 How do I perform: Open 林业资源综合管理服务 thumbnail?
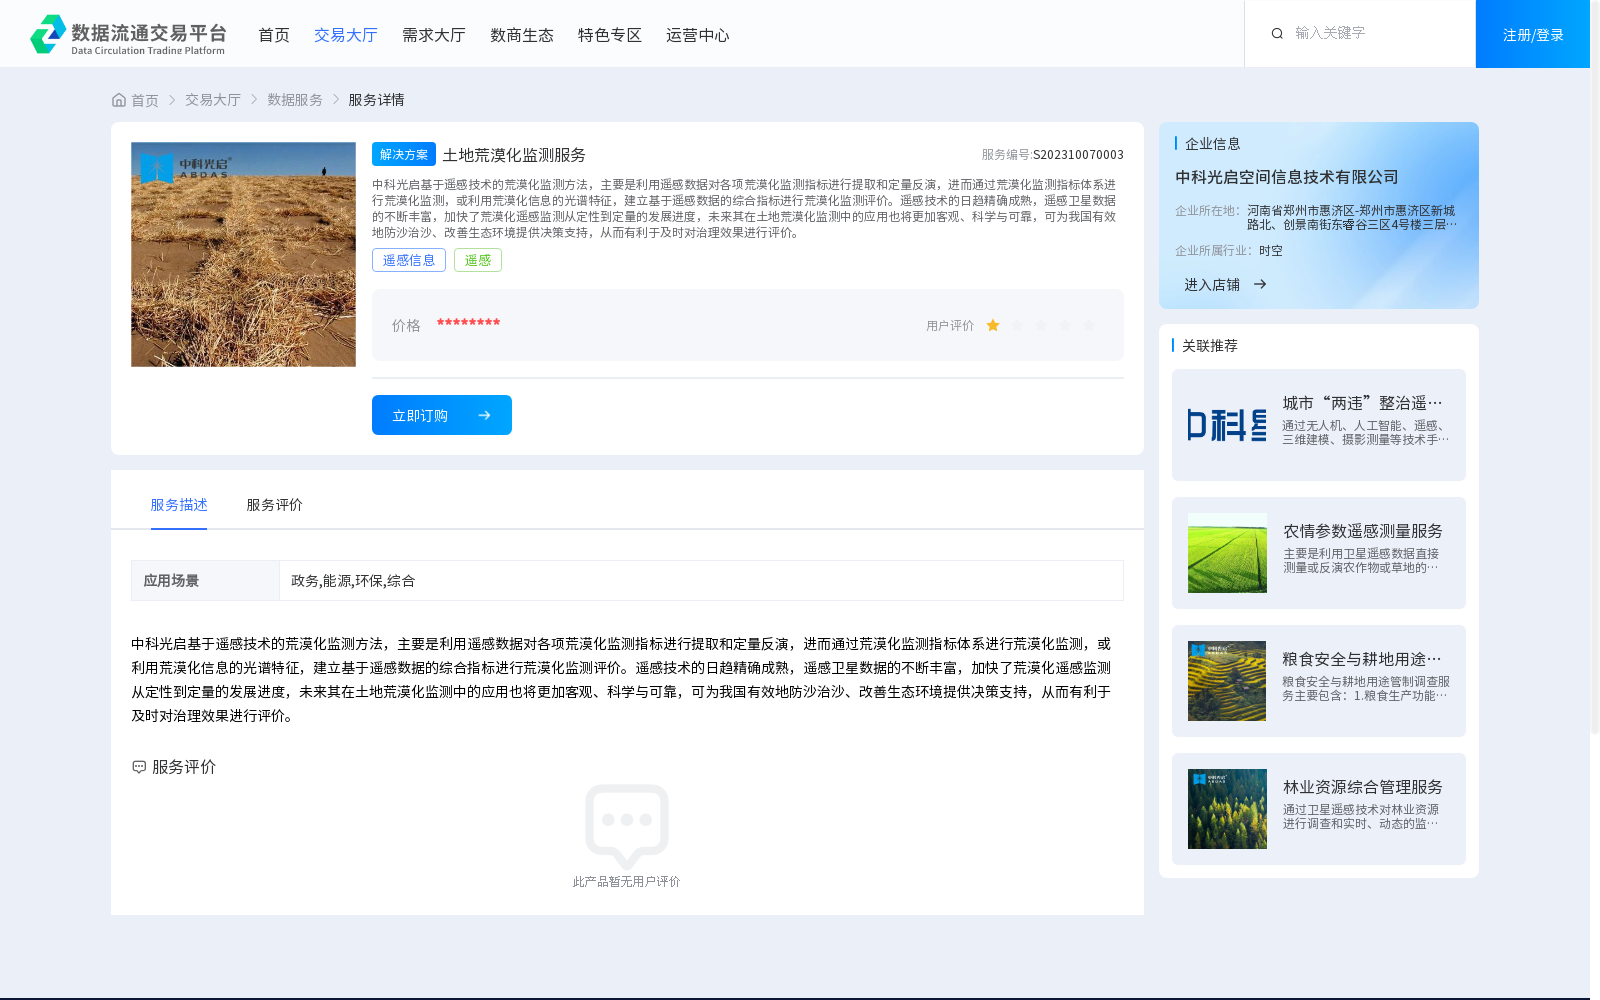(x=1227, y=809)
